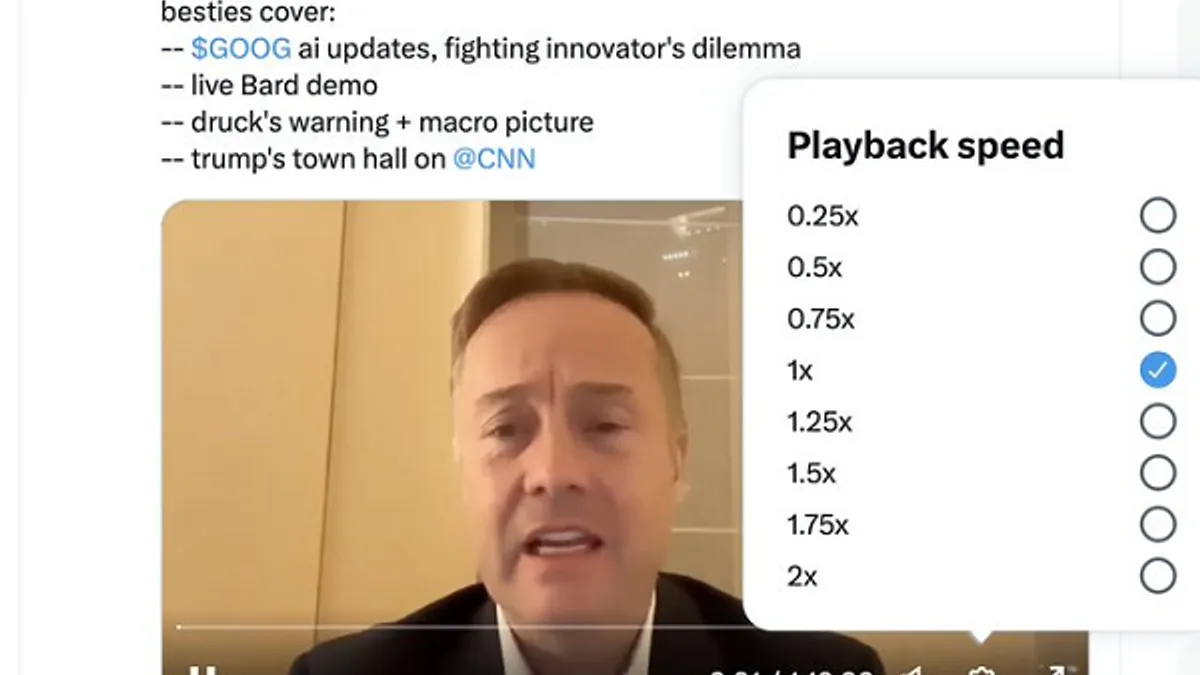This screenshot has width=1200, height=675.
Task: Click the 2x label text in the menu
Action: (802, 576)
